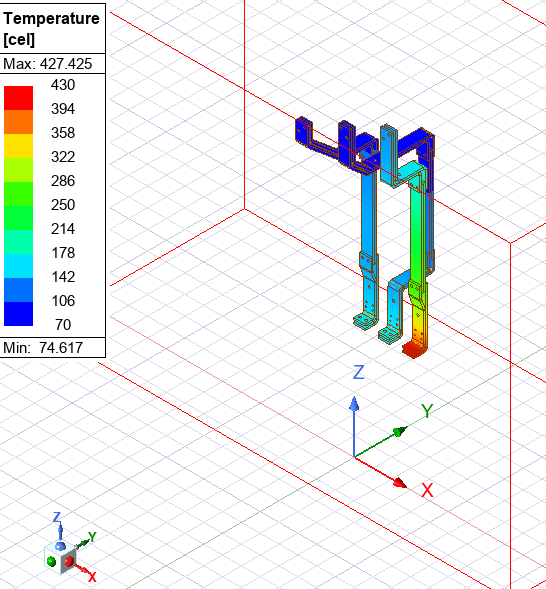Click the 286 scale label
Viewport: 546px width, 589px height.
[x=63, y=181]
